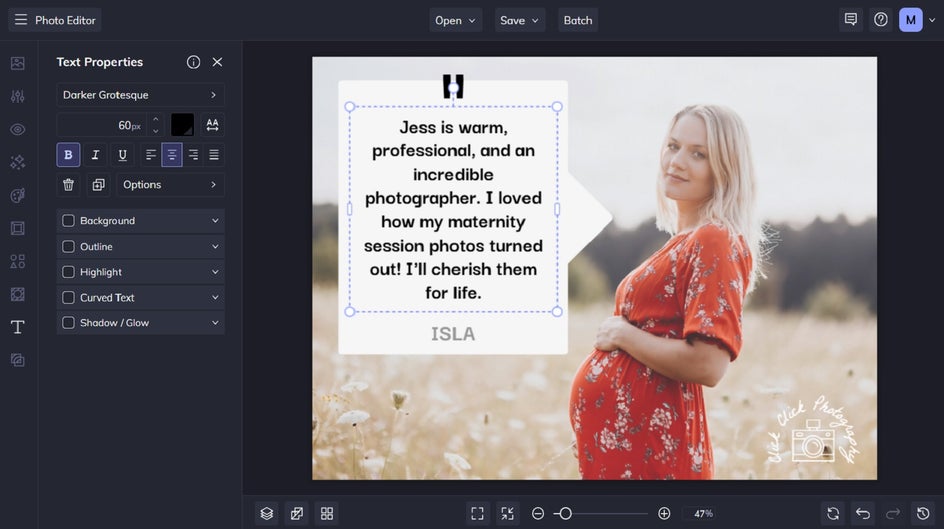Expand the Background section chevron
The height and width of the screenshot is (529, 944).
(x=215, y=221)
